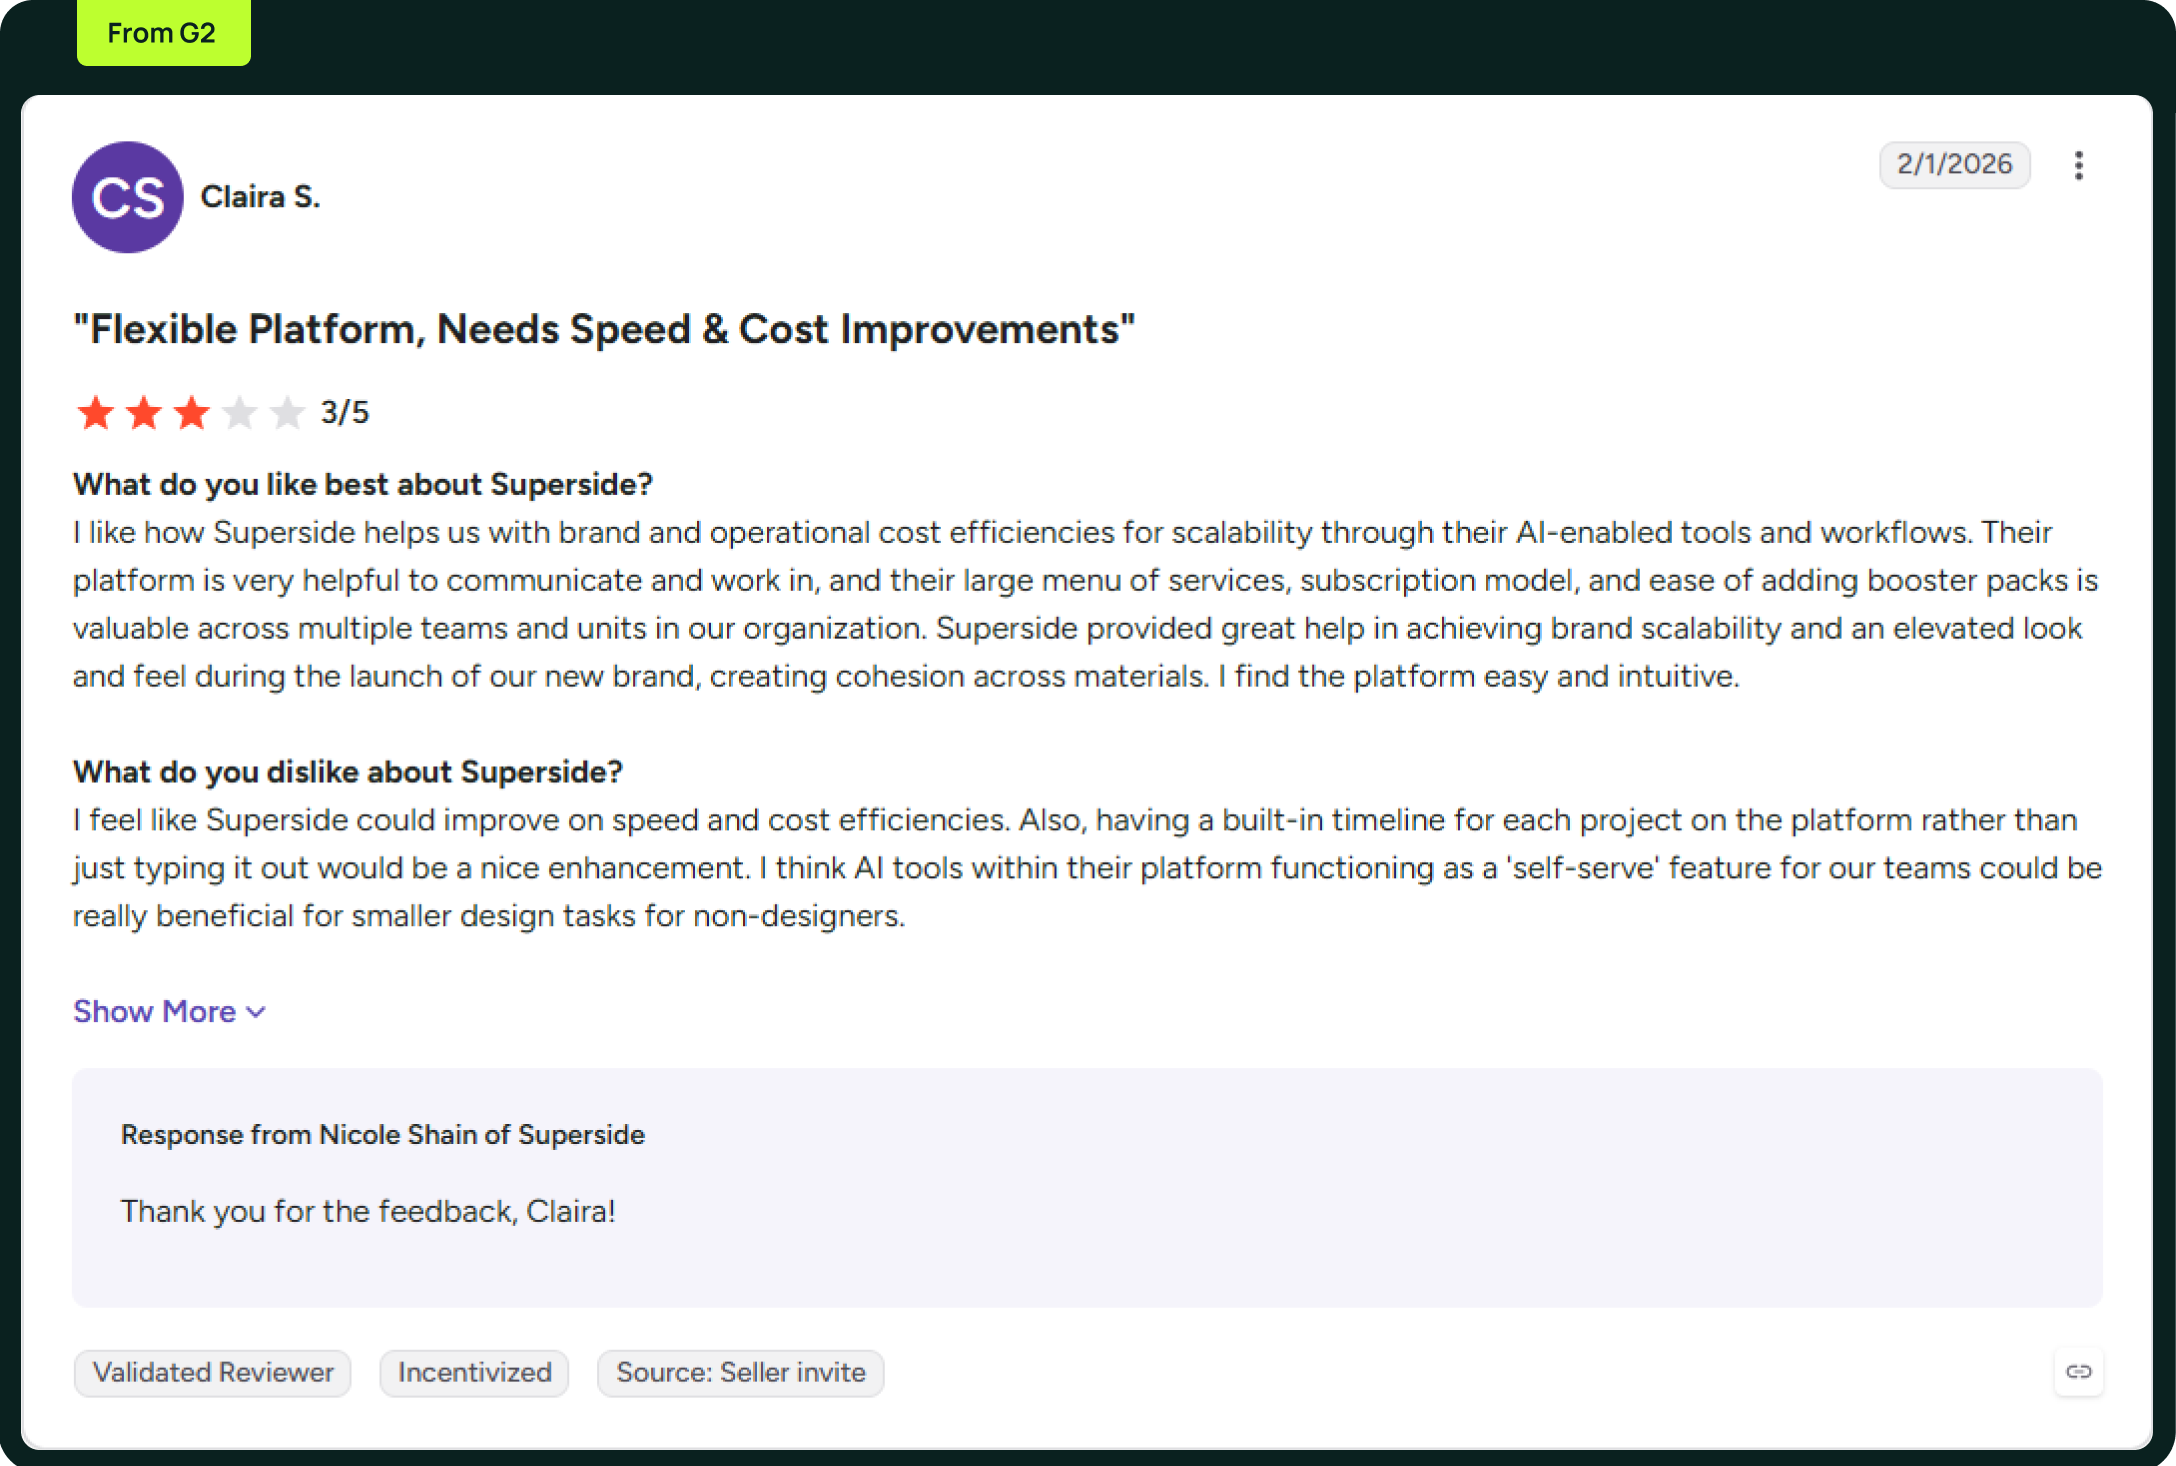This screenshot has width=2176, height=1466.
Task: Select the Validated Reviewer tag
Action: click(x=213, y=1372)
